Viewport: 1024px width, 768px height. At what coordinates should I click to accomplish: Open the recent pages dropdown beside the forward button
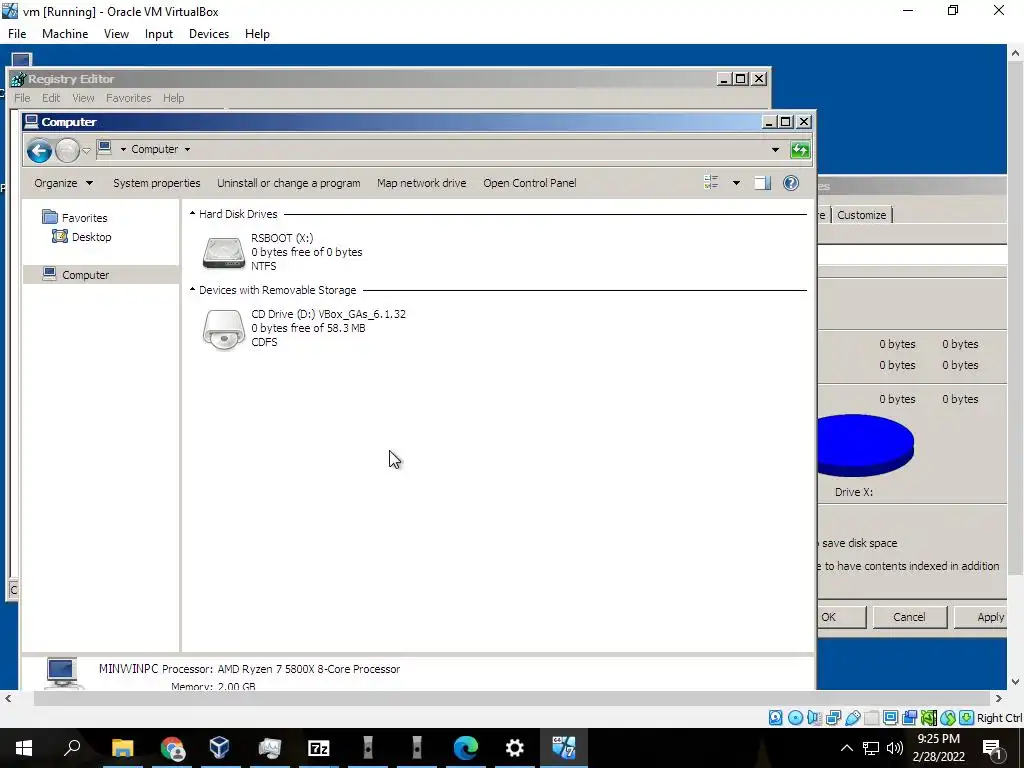point(86,151)
